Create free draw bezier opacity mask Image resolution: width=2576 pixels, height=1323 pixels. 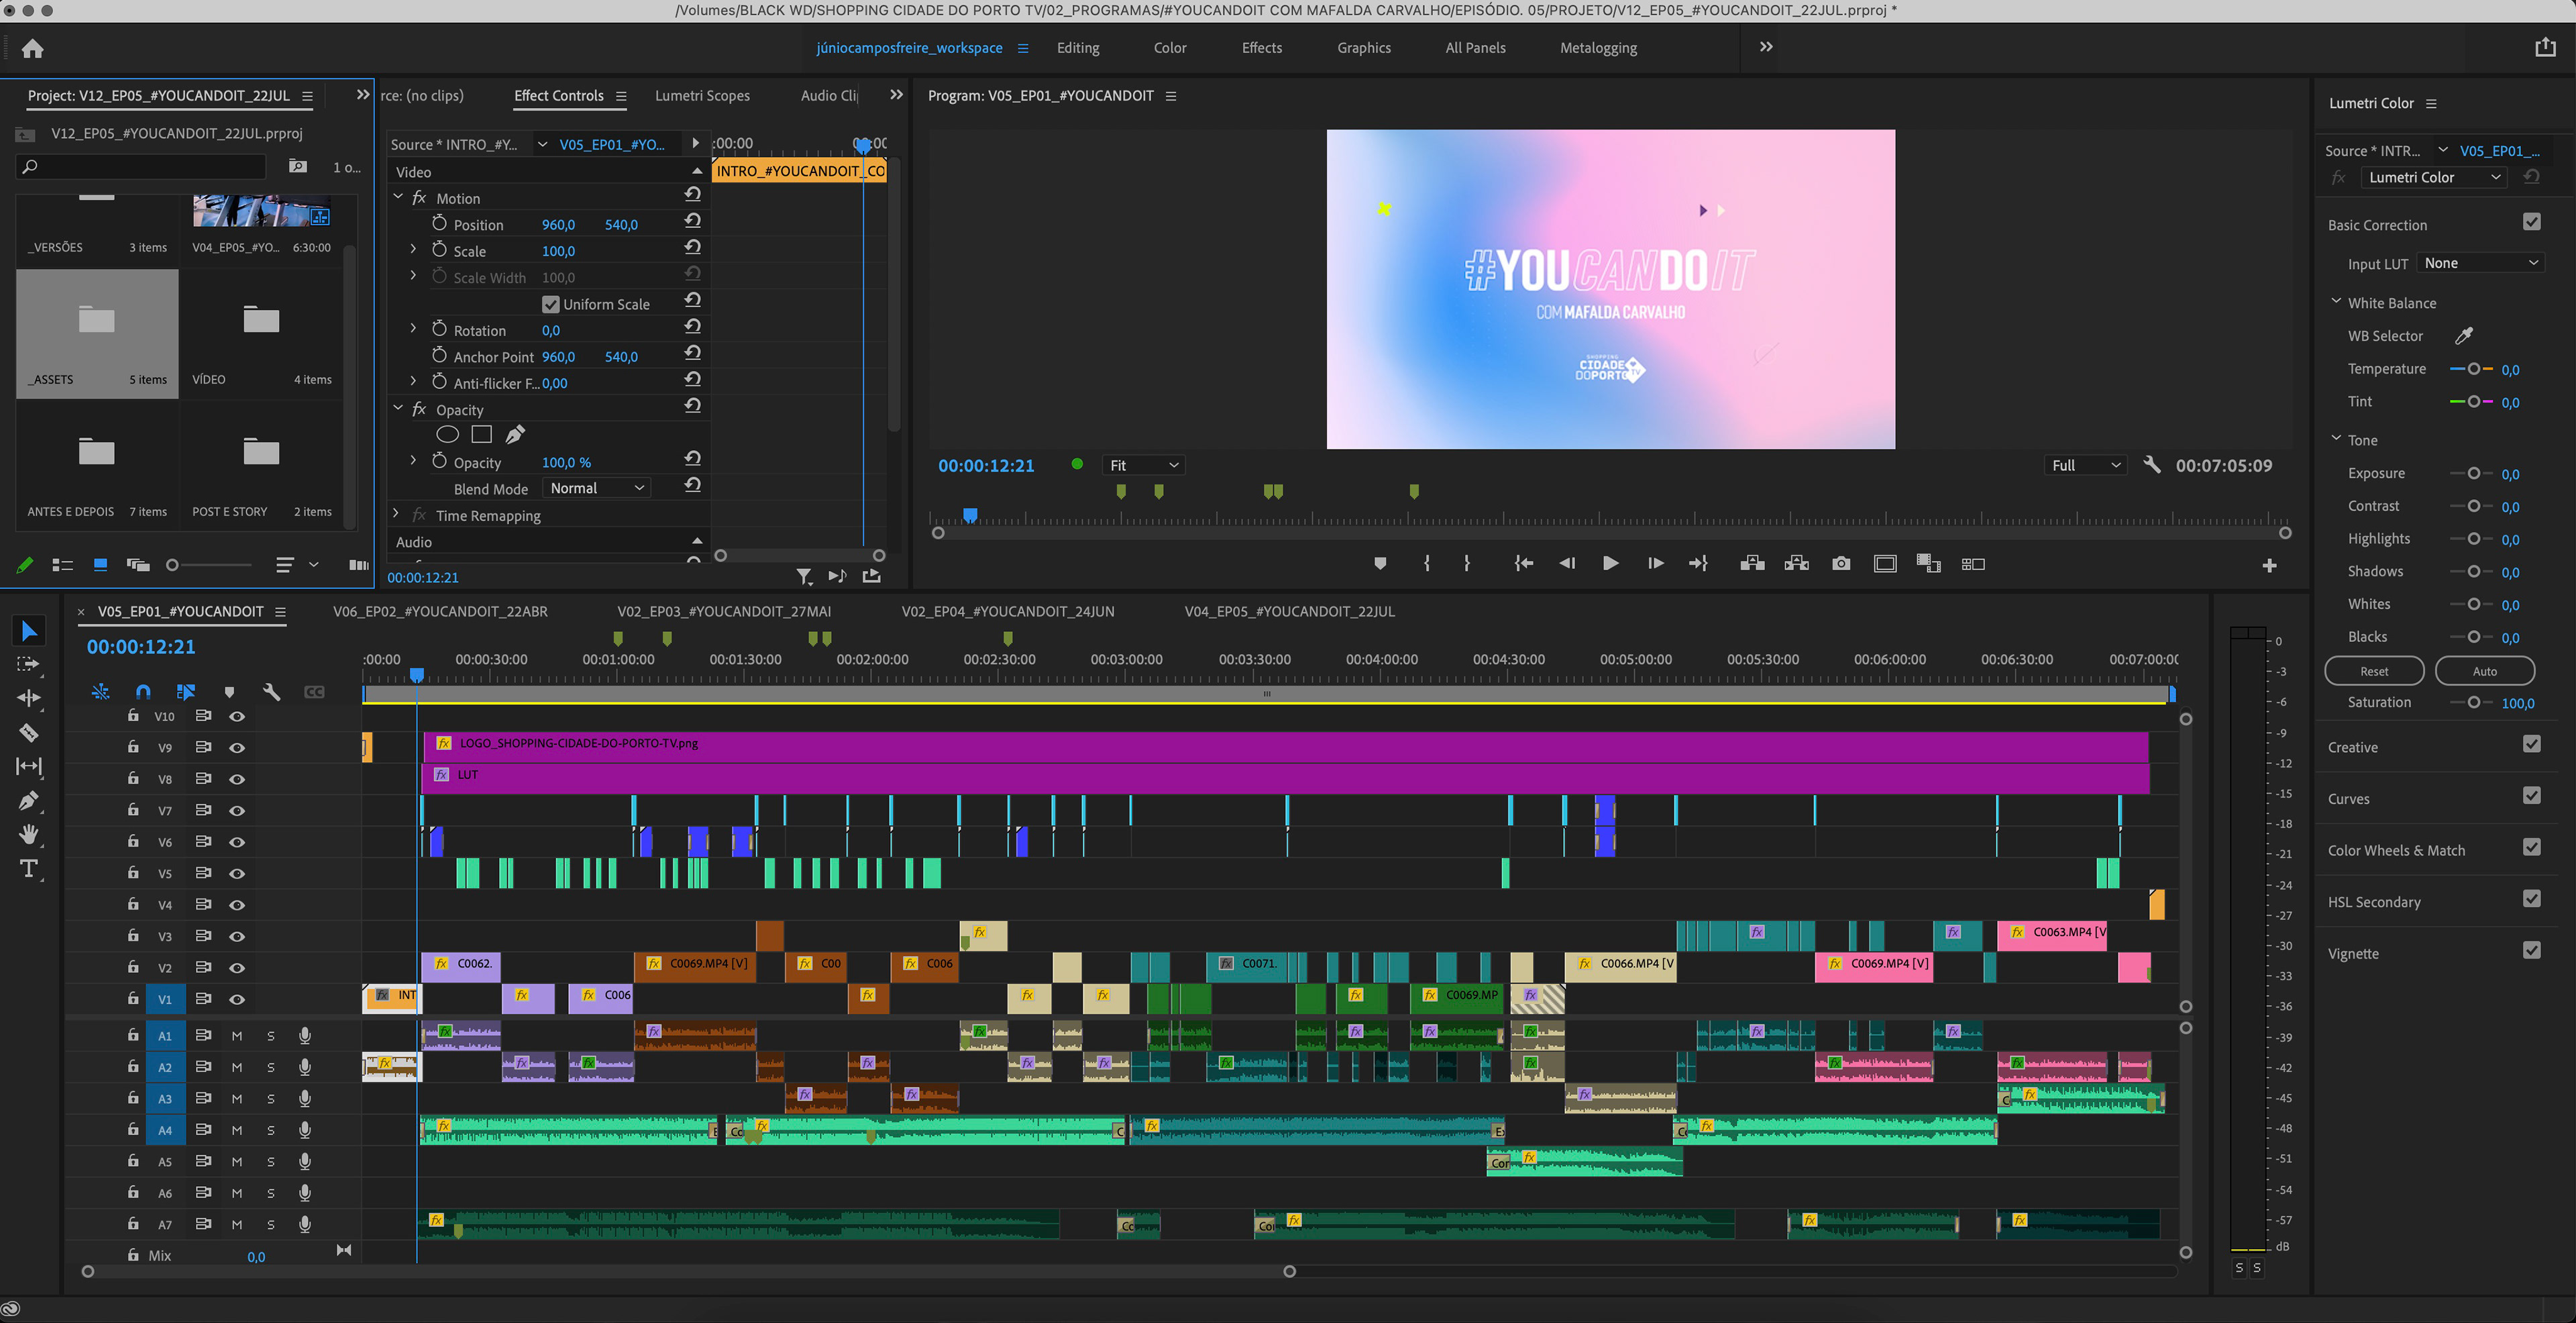pyautogui.click(x=515, y=435)
